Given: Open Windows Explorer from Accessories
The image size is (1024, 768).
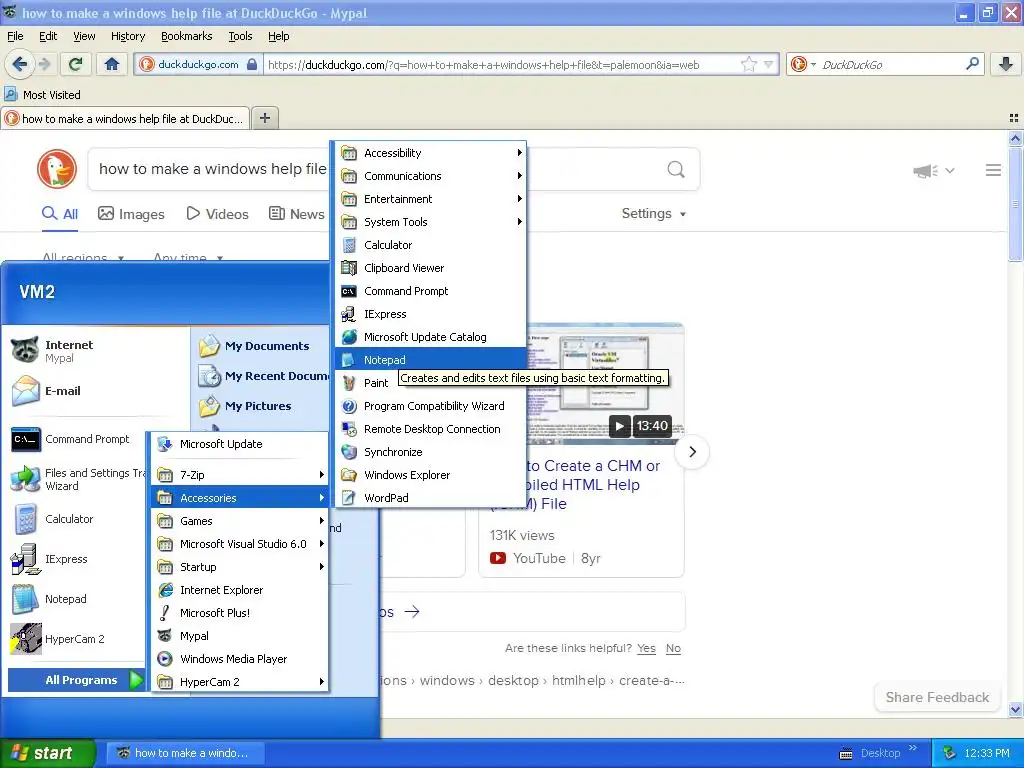Looking at the screenshot, I should (x=432, y=475).
